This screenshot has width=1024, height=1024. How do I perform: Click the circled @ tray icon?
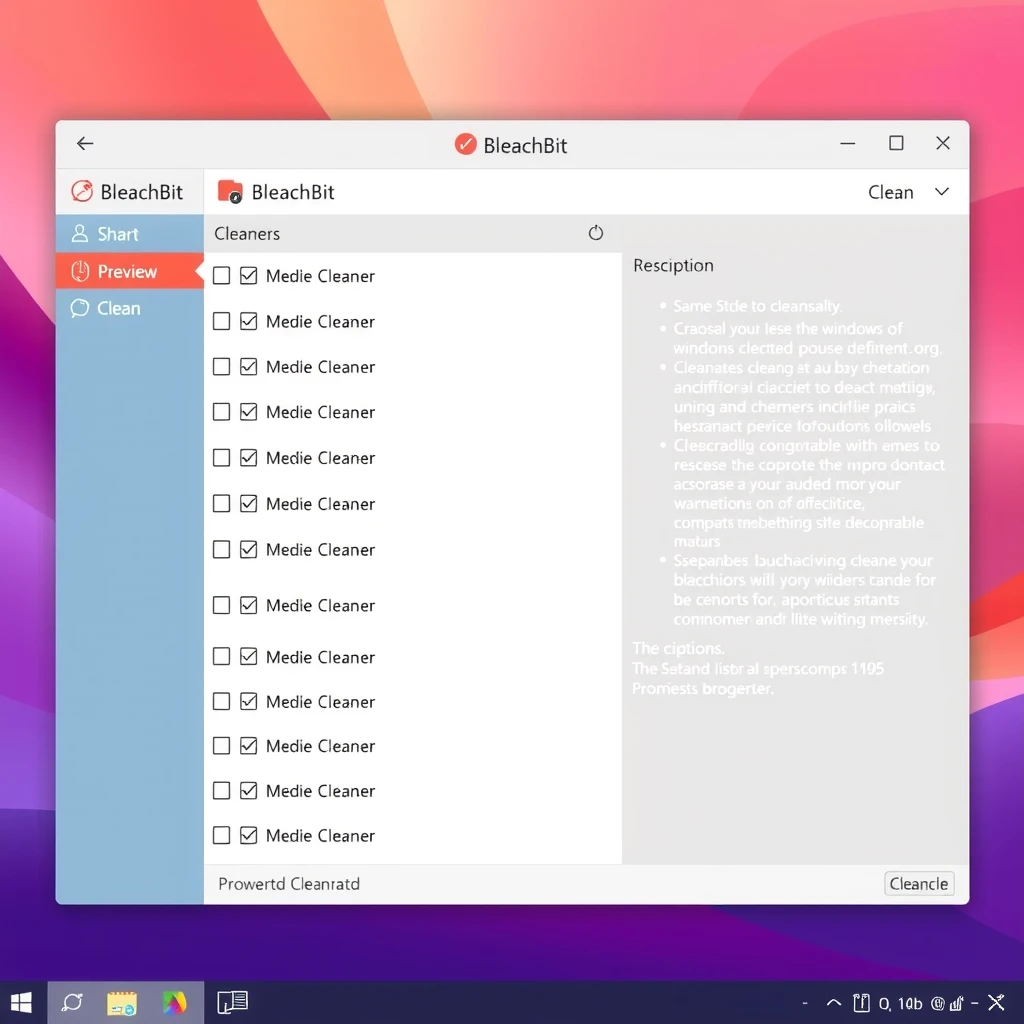(938, 1003)
